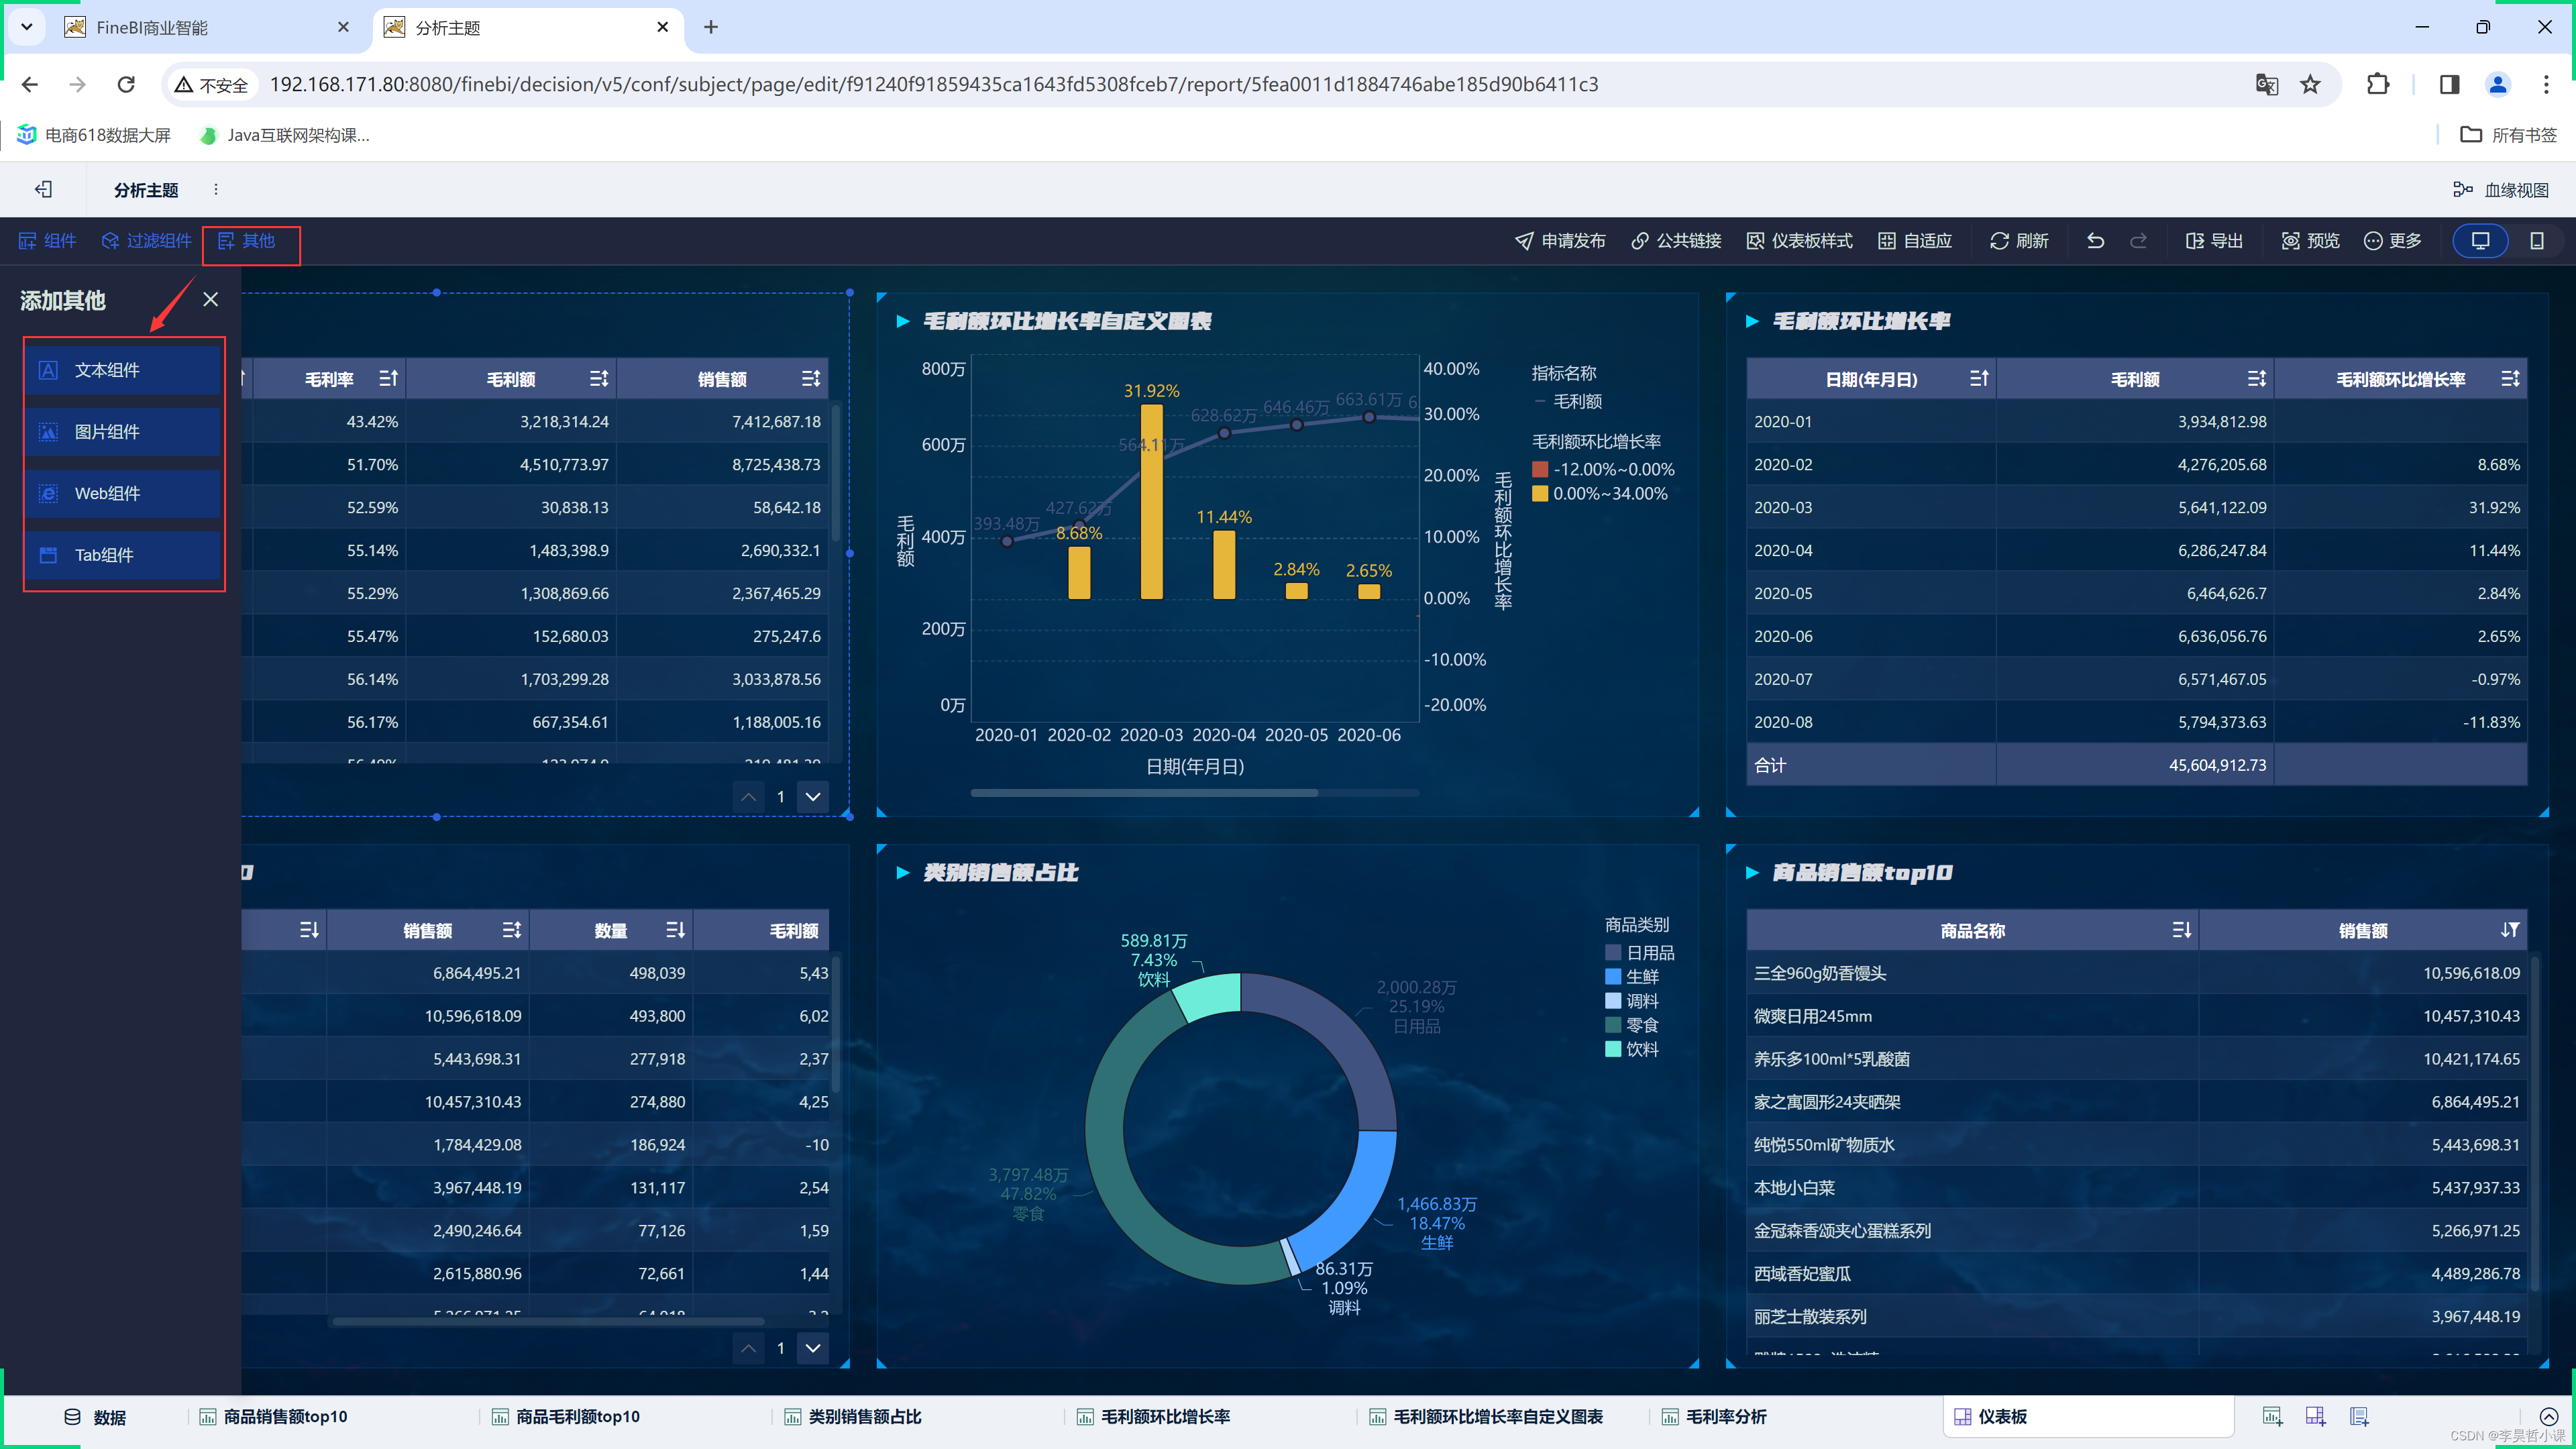Toggle 饮料 legend swatch
The width and height of the screenshot is (2576, 1449).
point(1612,1049)
